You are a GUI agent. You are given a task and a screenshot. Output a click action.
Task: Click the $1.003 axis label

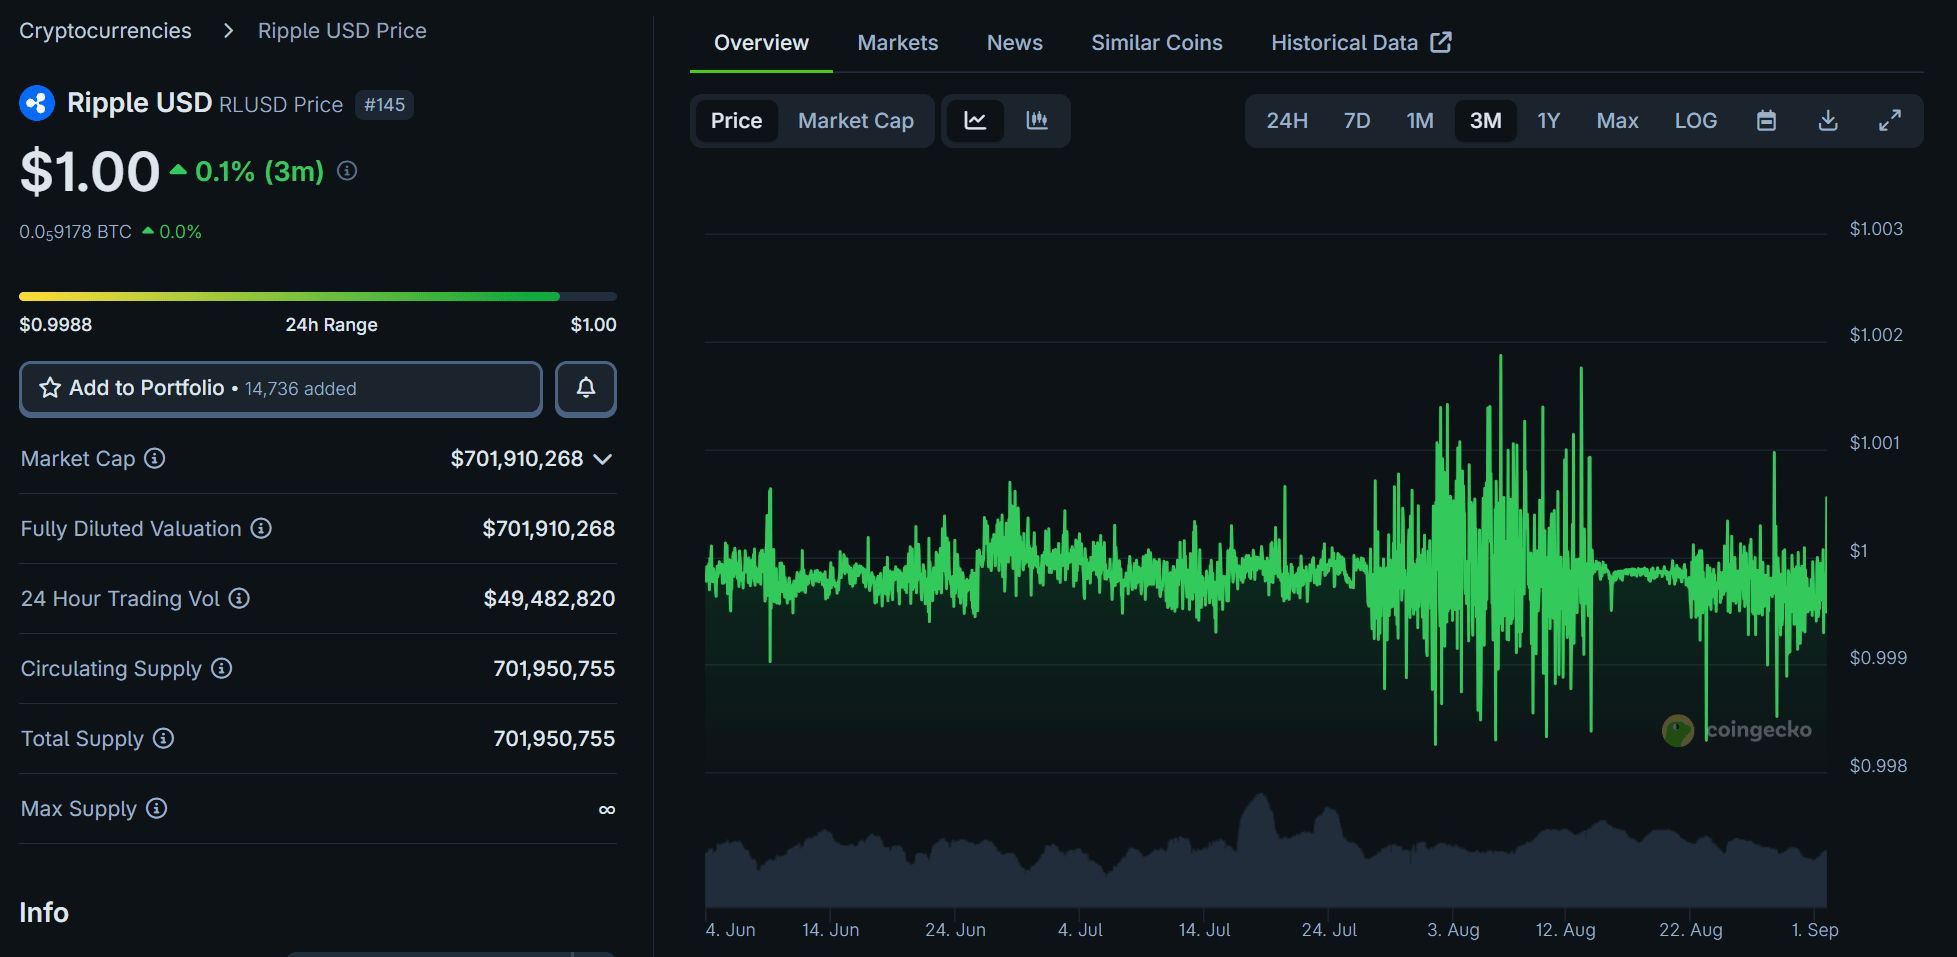click(1876, 229)
